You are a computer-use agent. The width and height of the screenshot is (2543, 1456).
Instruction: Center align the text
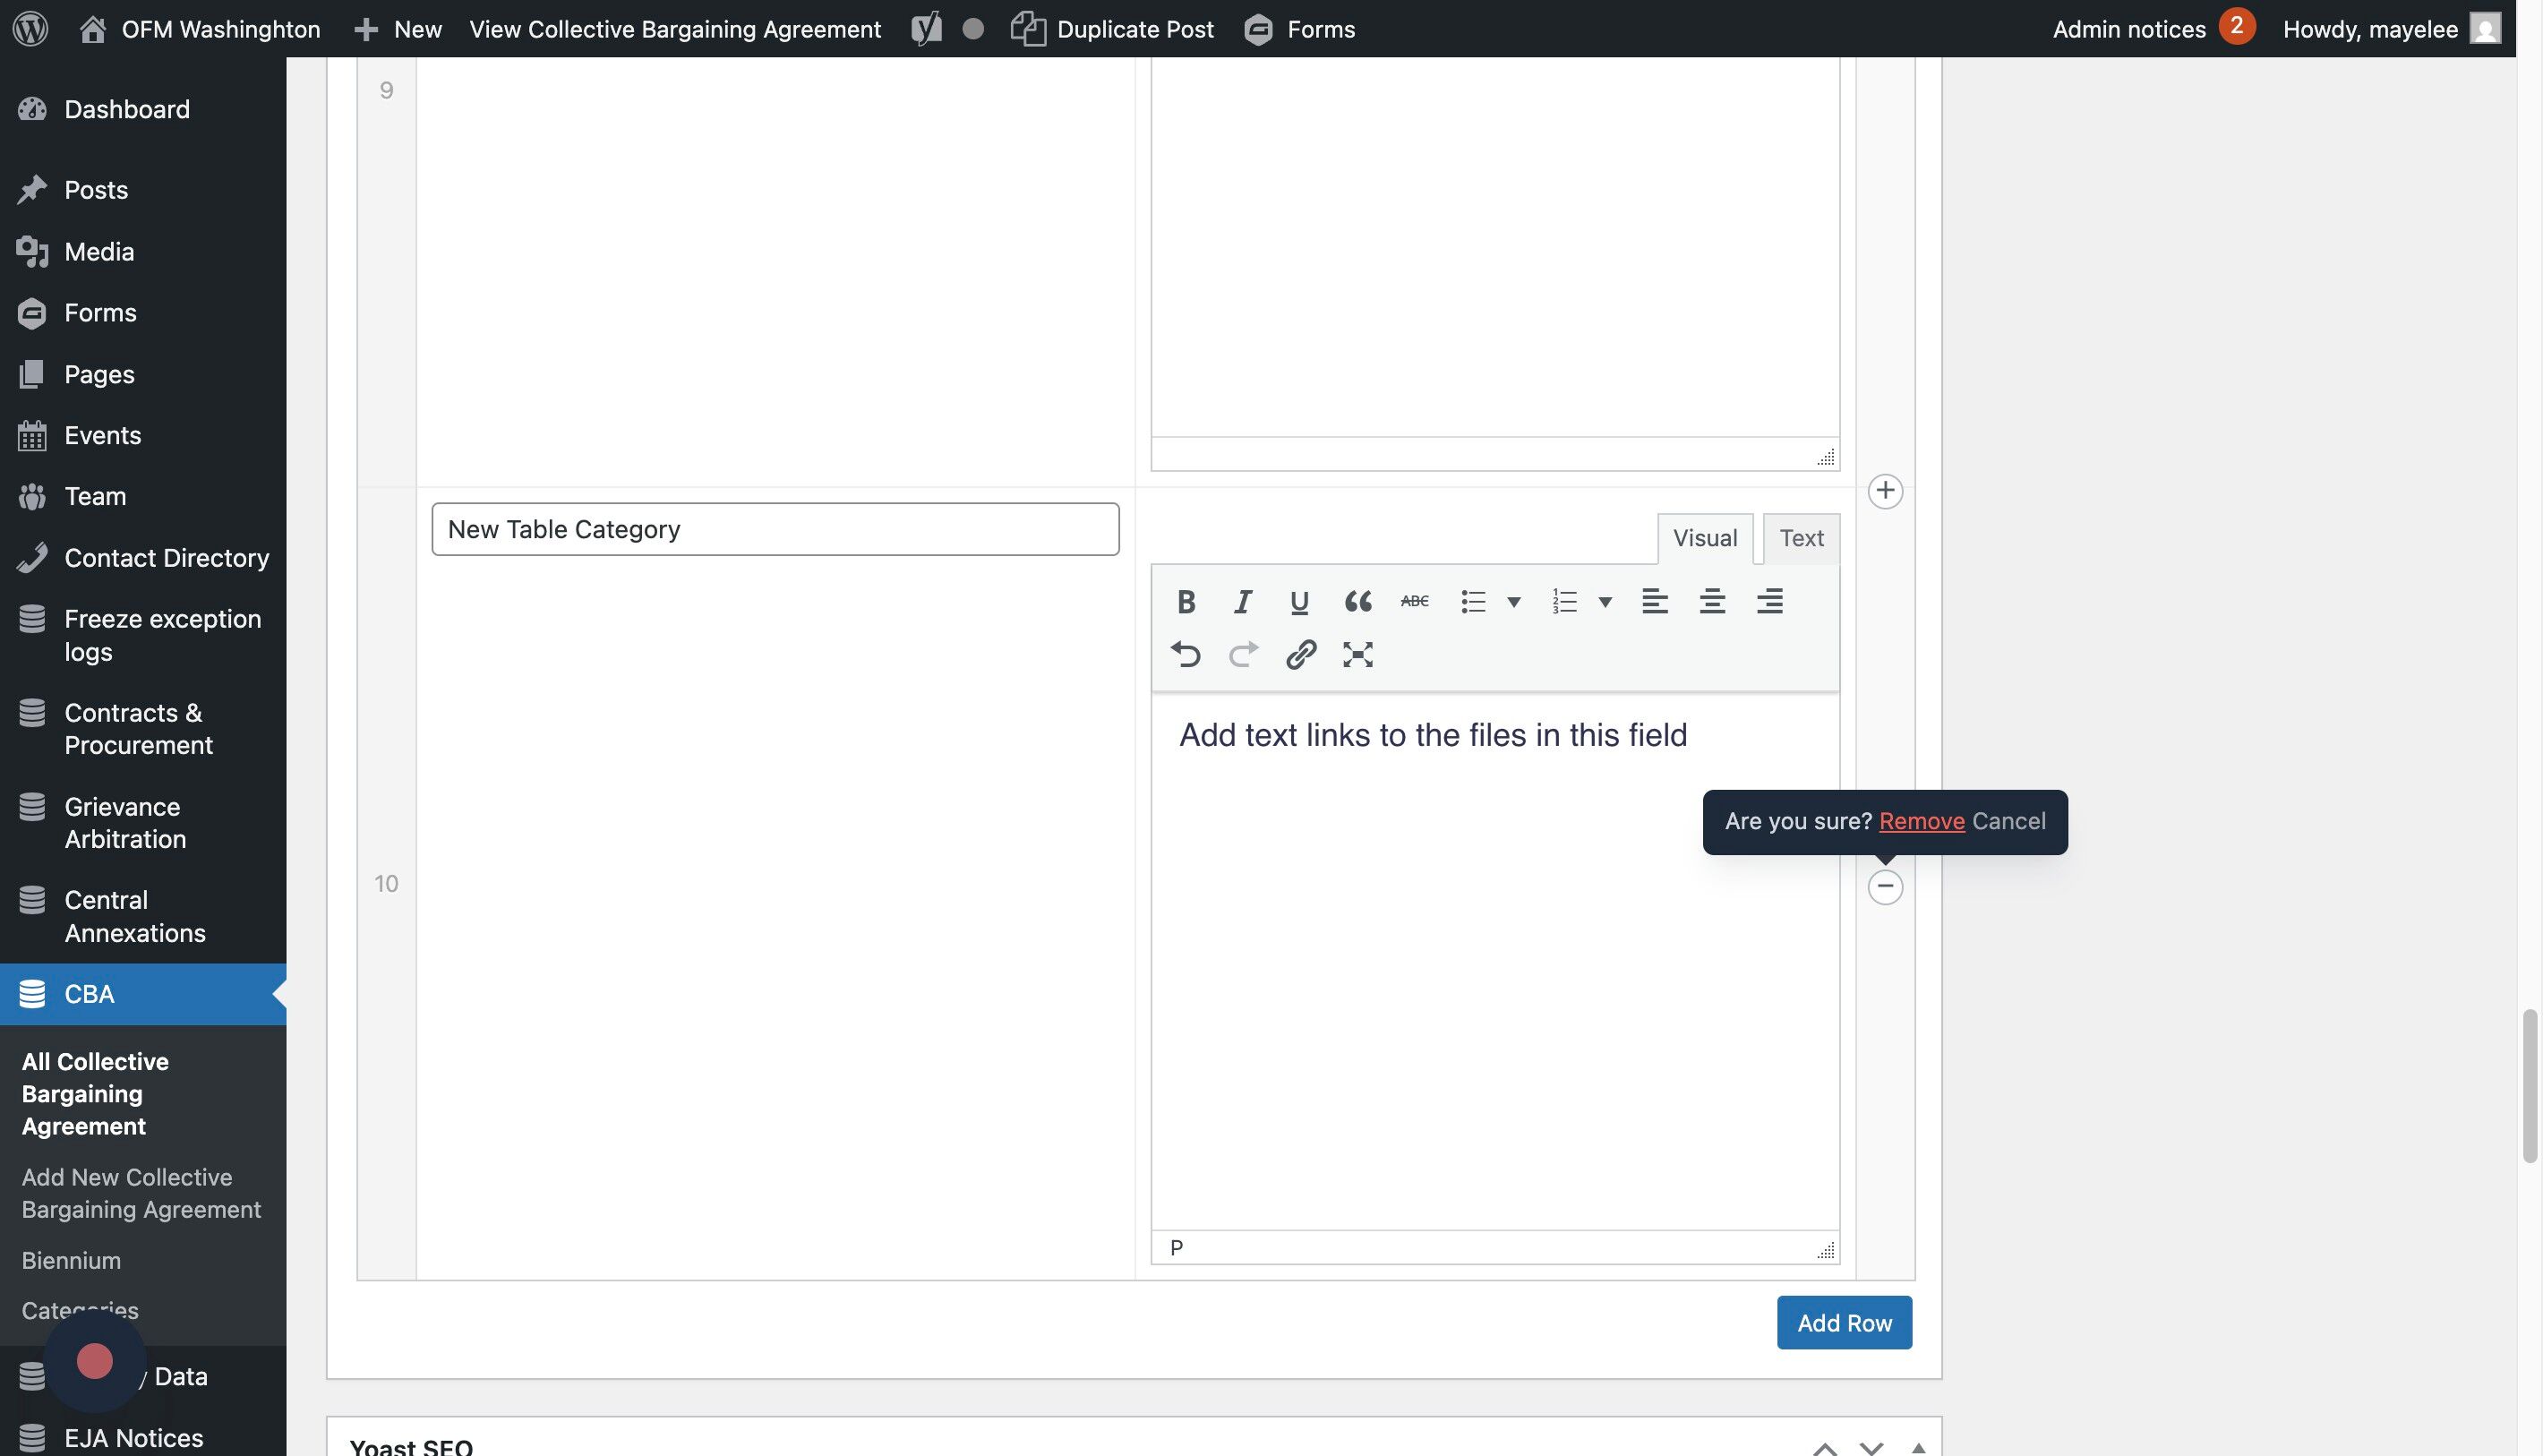1712,601
